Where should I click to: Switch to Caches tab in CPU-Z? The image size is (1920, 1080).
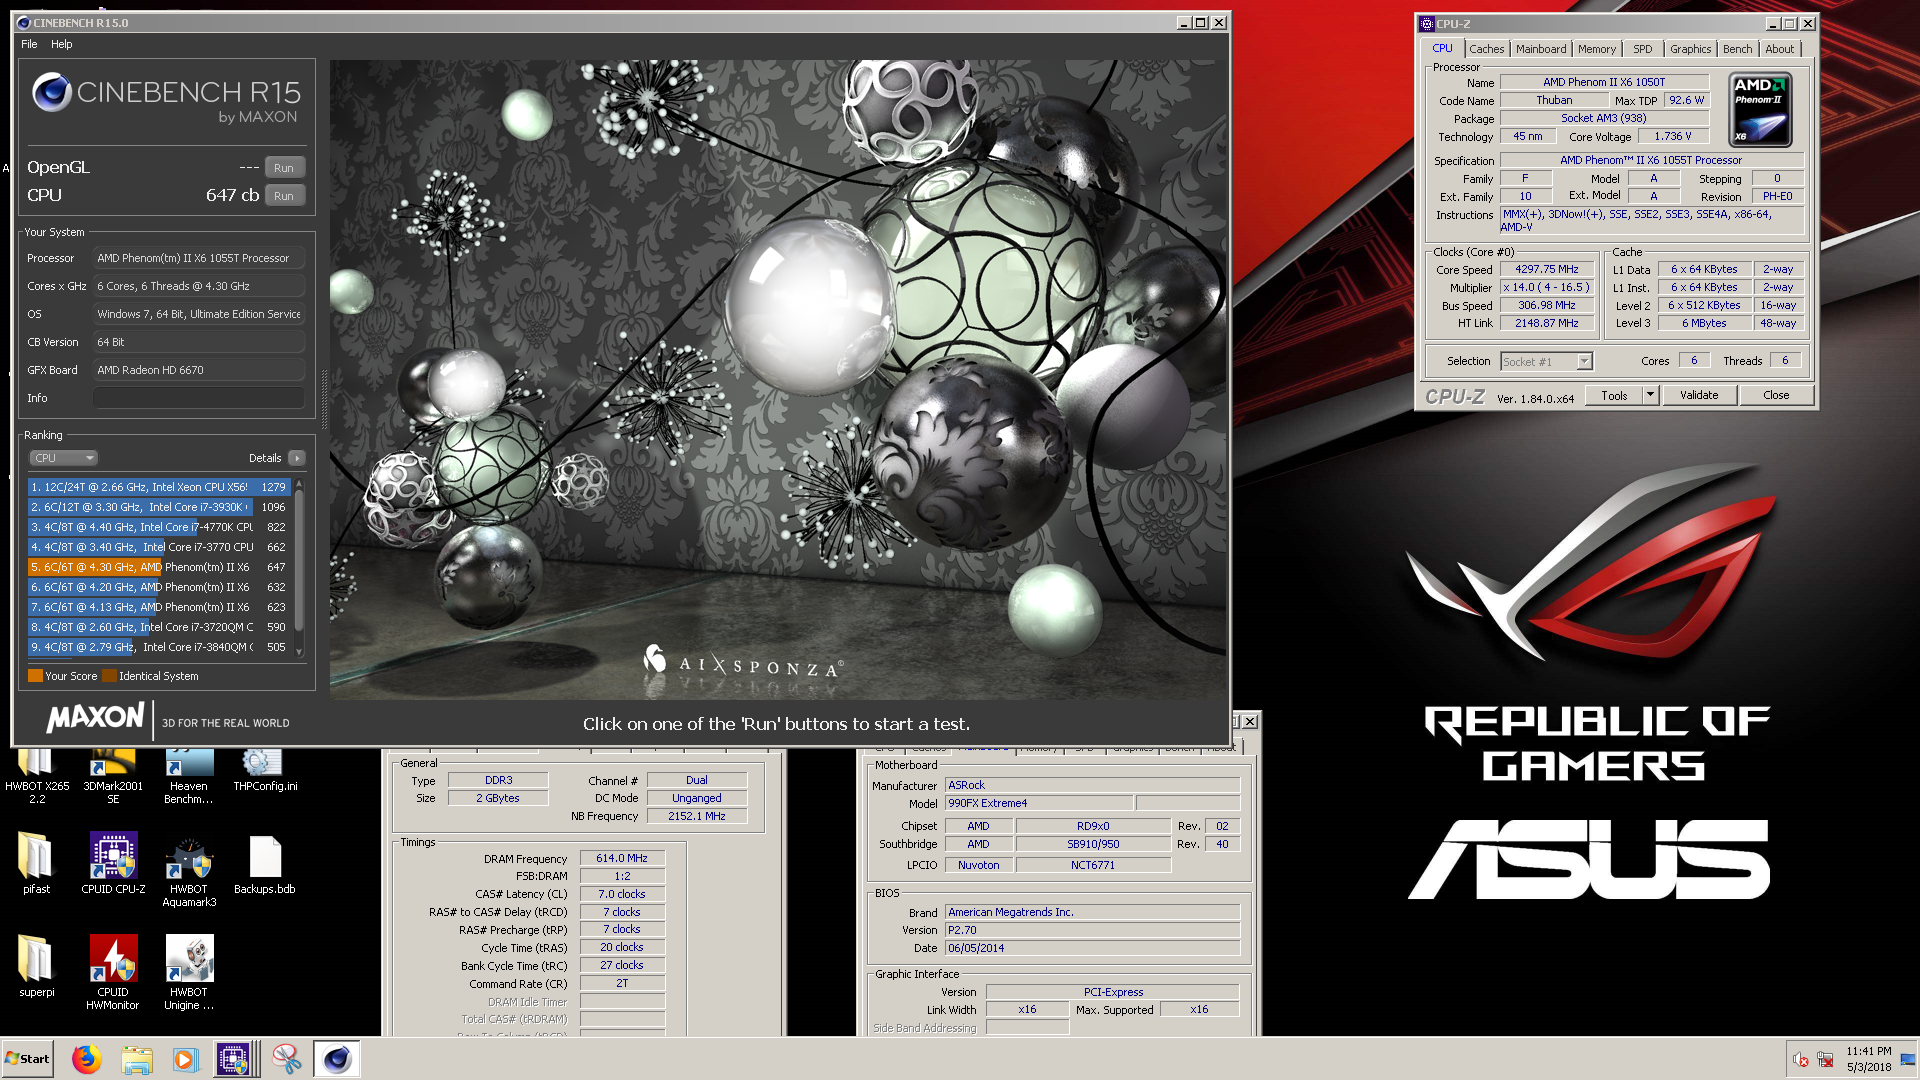1486,49
